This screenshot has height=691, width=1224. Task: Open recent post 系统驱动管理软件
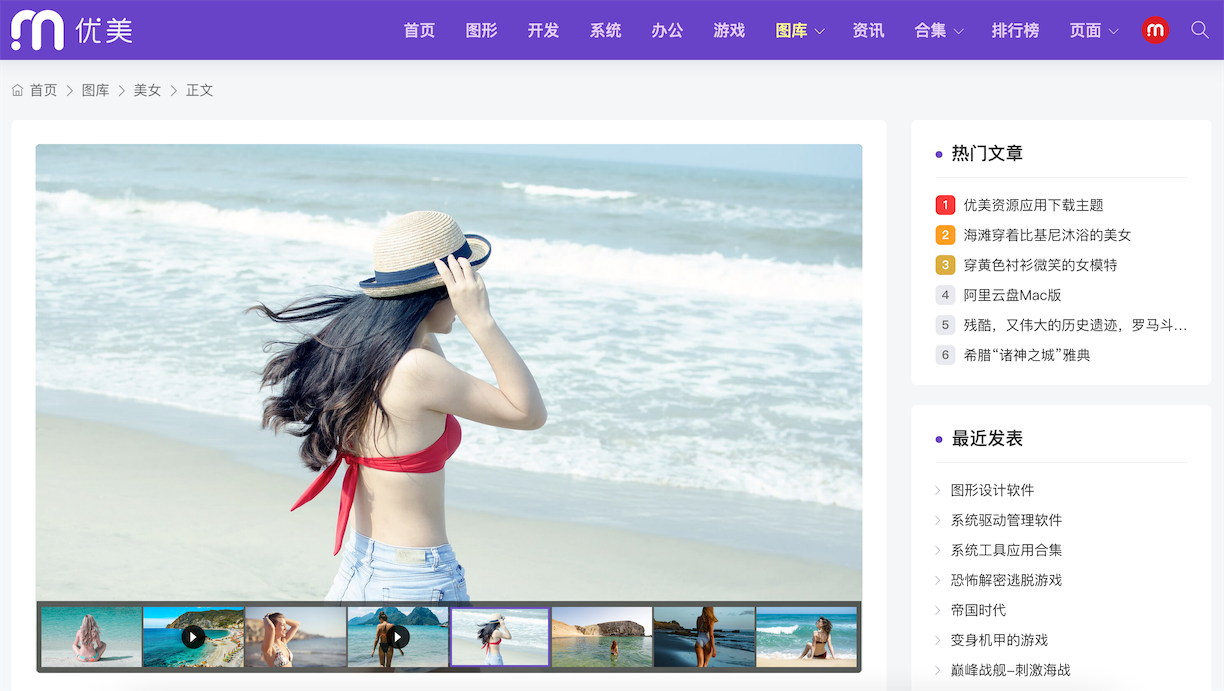pos(1006,520)
